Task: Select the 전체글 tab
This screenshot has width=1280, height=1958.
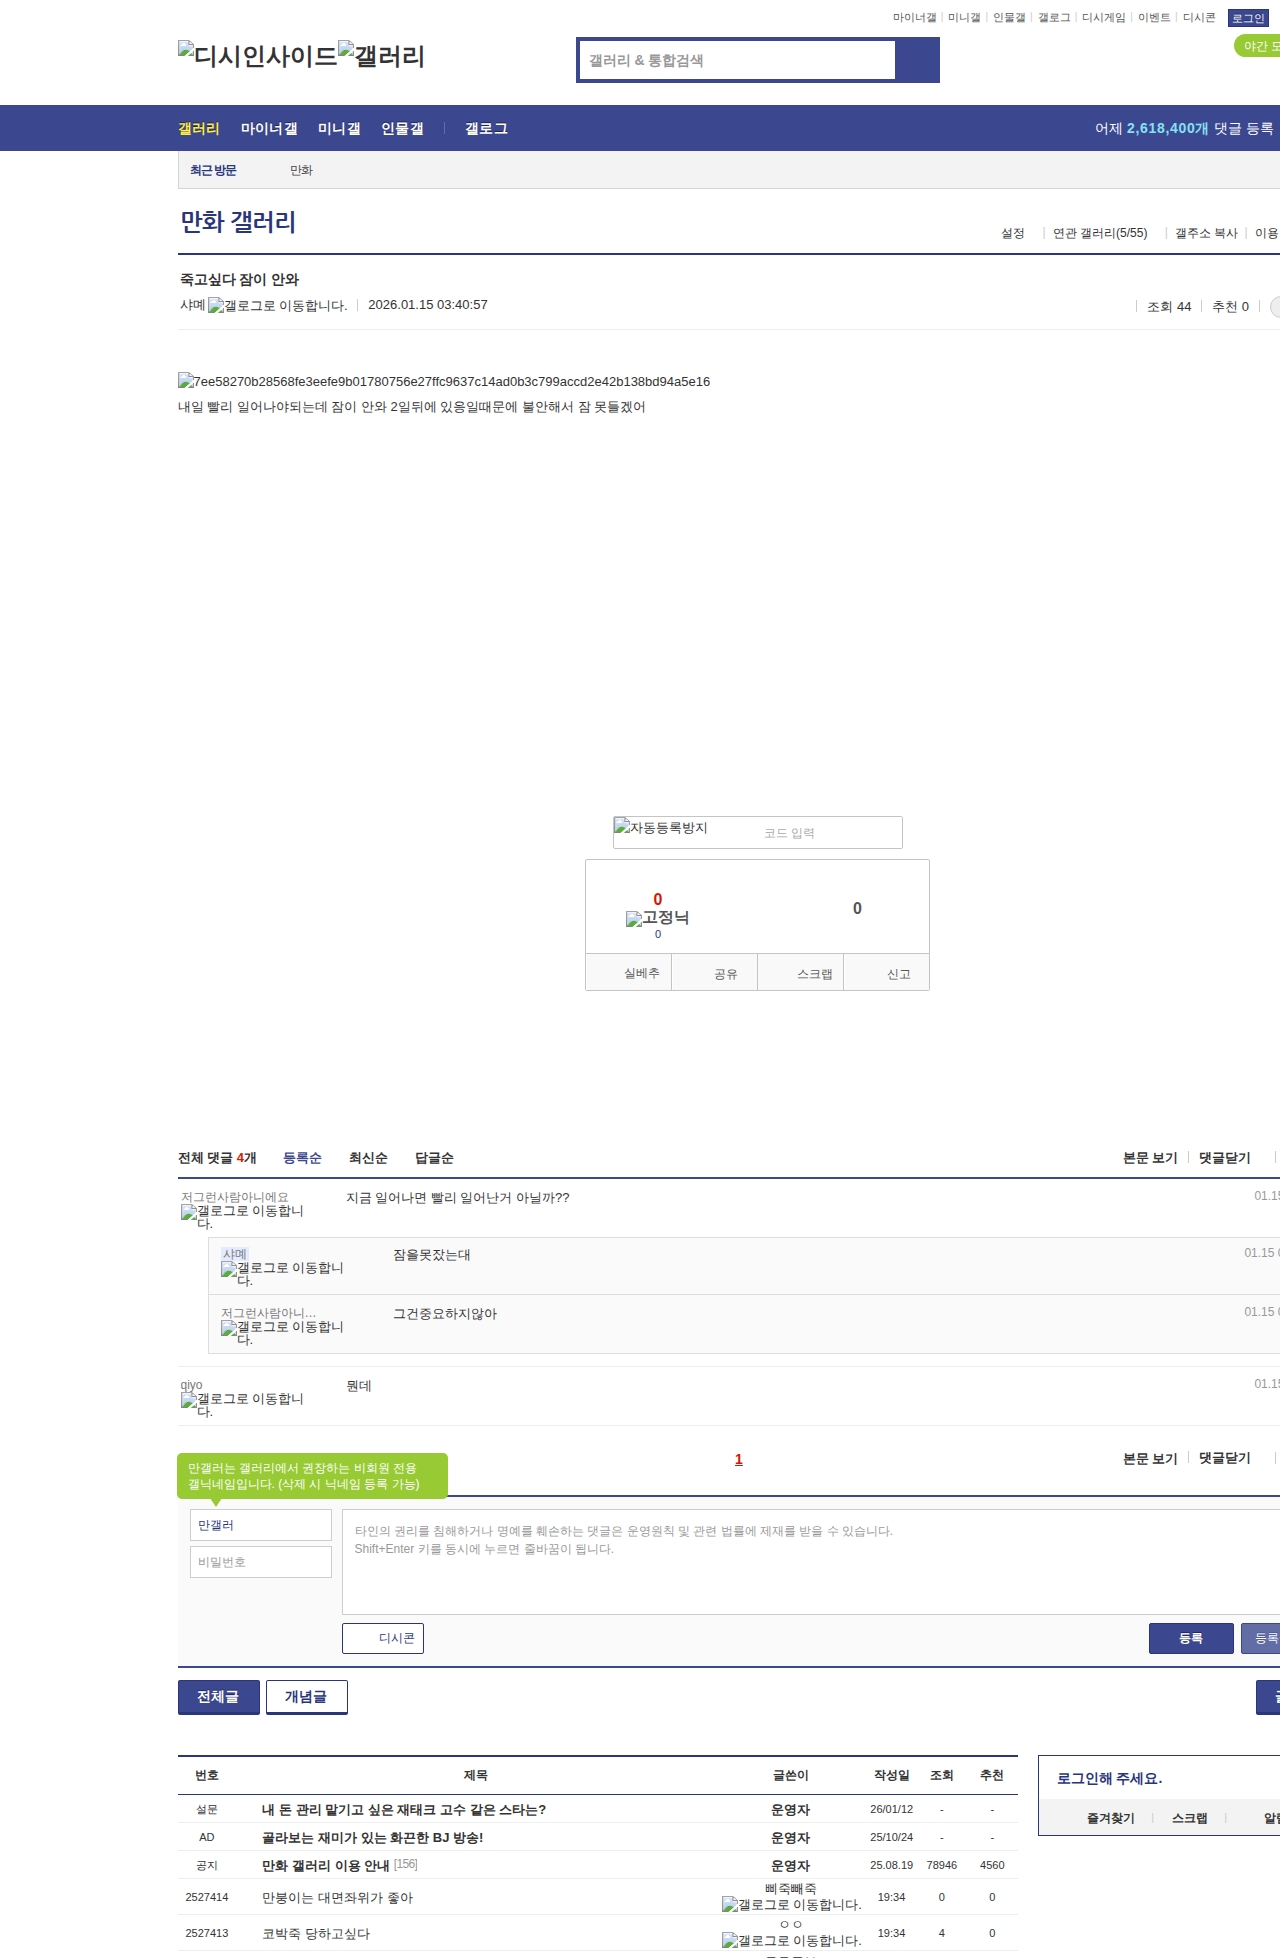Action: coord(218,1697)
